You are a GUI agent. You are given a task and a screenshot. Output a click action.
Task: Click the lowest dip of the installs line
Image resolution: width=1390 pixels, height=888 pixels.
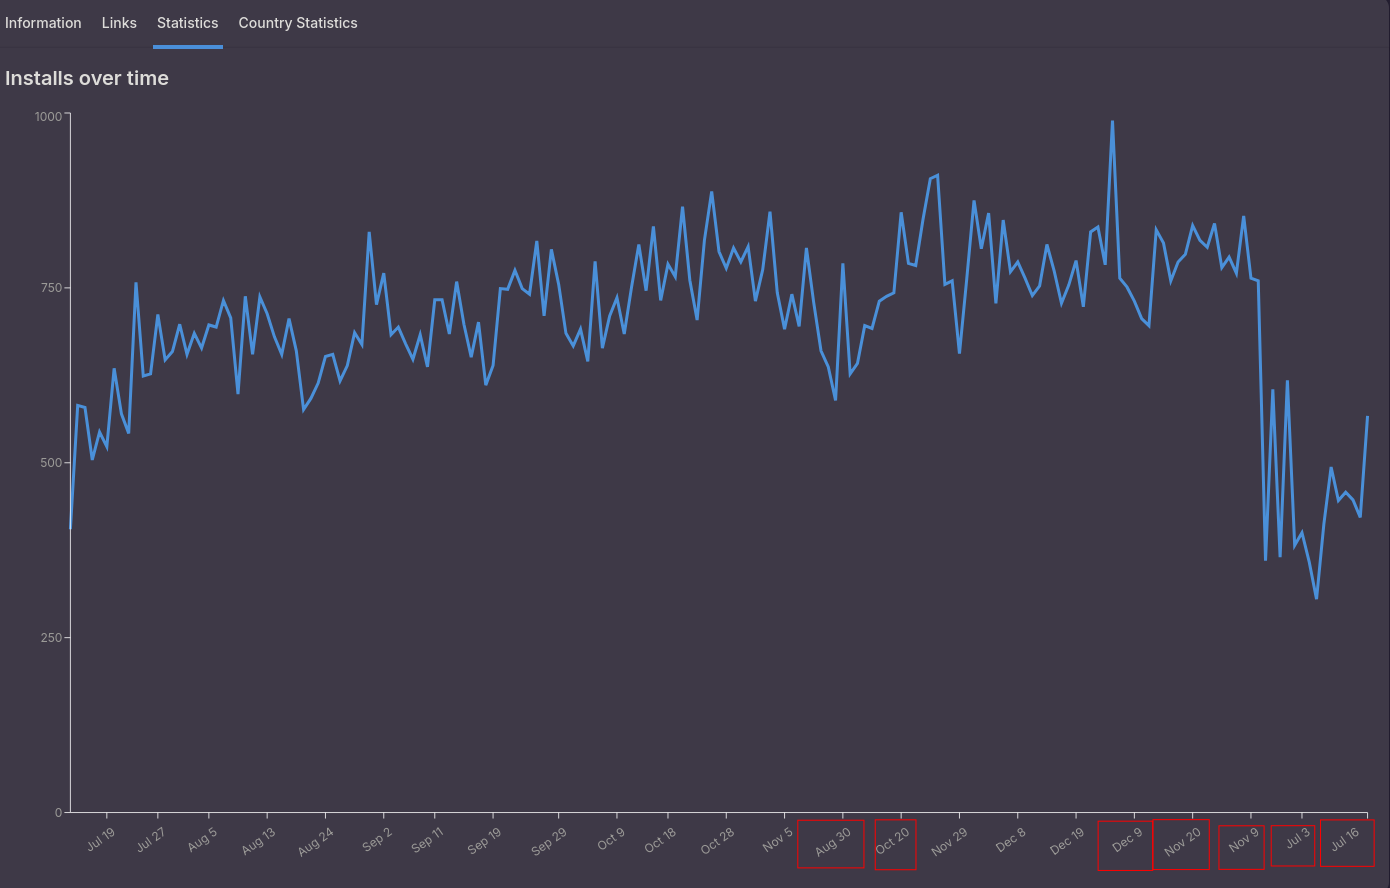click(1316, 597)
